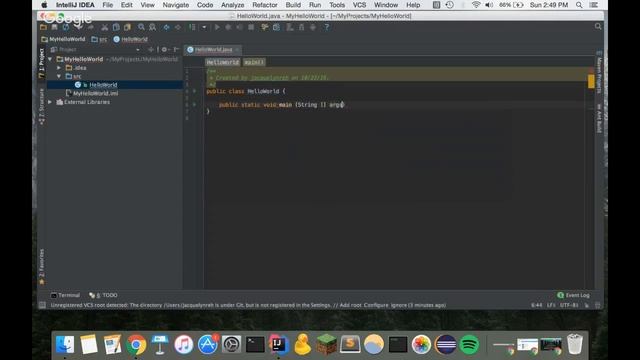Click the UTF-8 encoding selector
The height and width of the screenshot is (360, 640).
pyautogui.click(x=569, y=305)
